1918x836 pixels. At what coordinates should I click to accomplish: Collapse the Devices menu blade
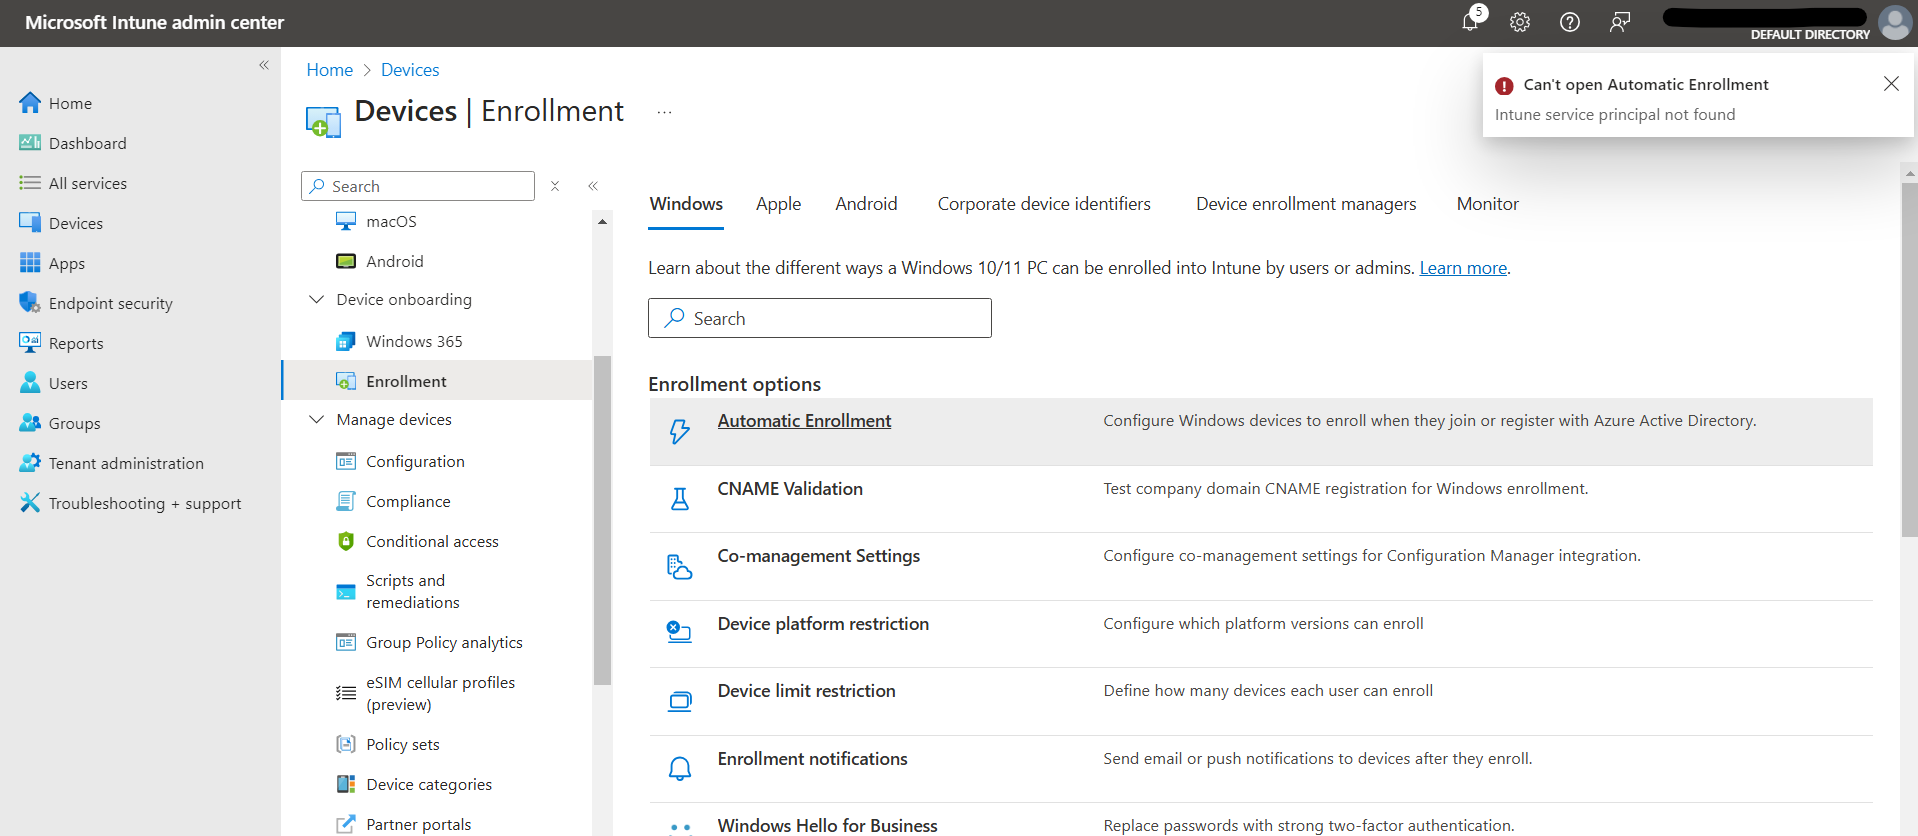click(593, 186)
